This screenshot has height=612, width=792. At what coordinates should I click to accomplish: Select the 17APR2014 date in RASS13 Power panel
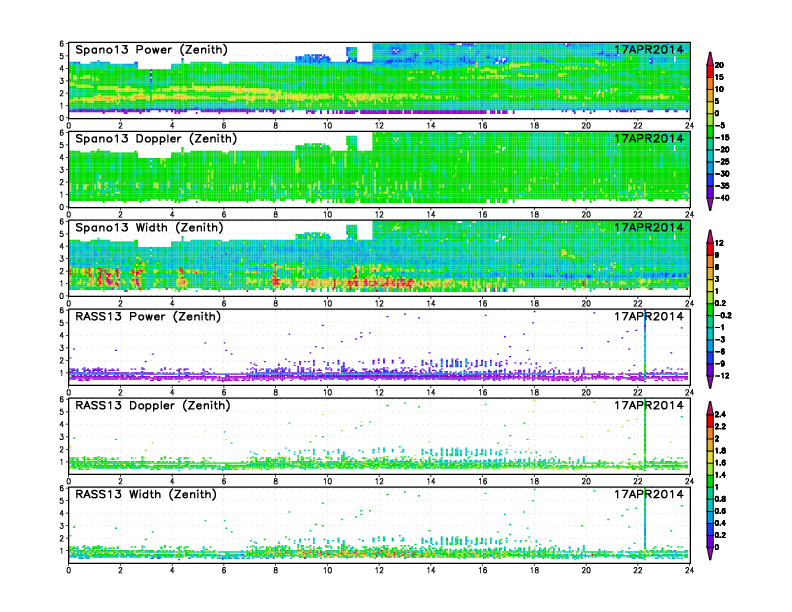[x=649, y=316]
